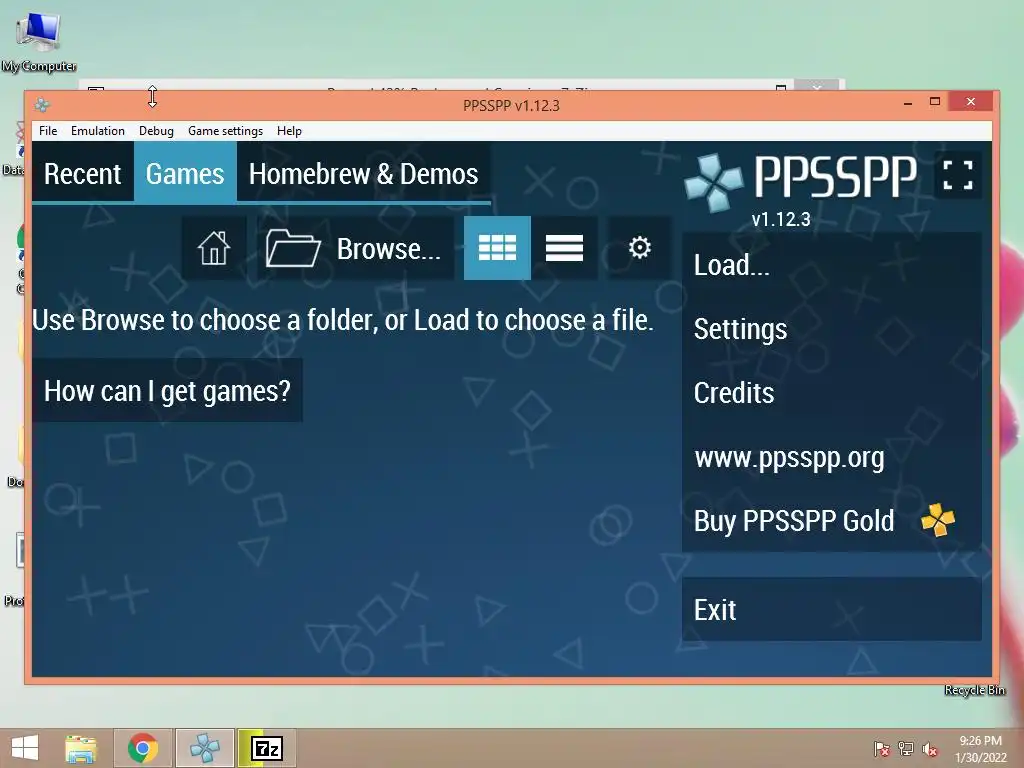The width and height of the screenshot is (1024, 768).
Task: Open My Computer desktop icon
Action: (x=39, y=40)
